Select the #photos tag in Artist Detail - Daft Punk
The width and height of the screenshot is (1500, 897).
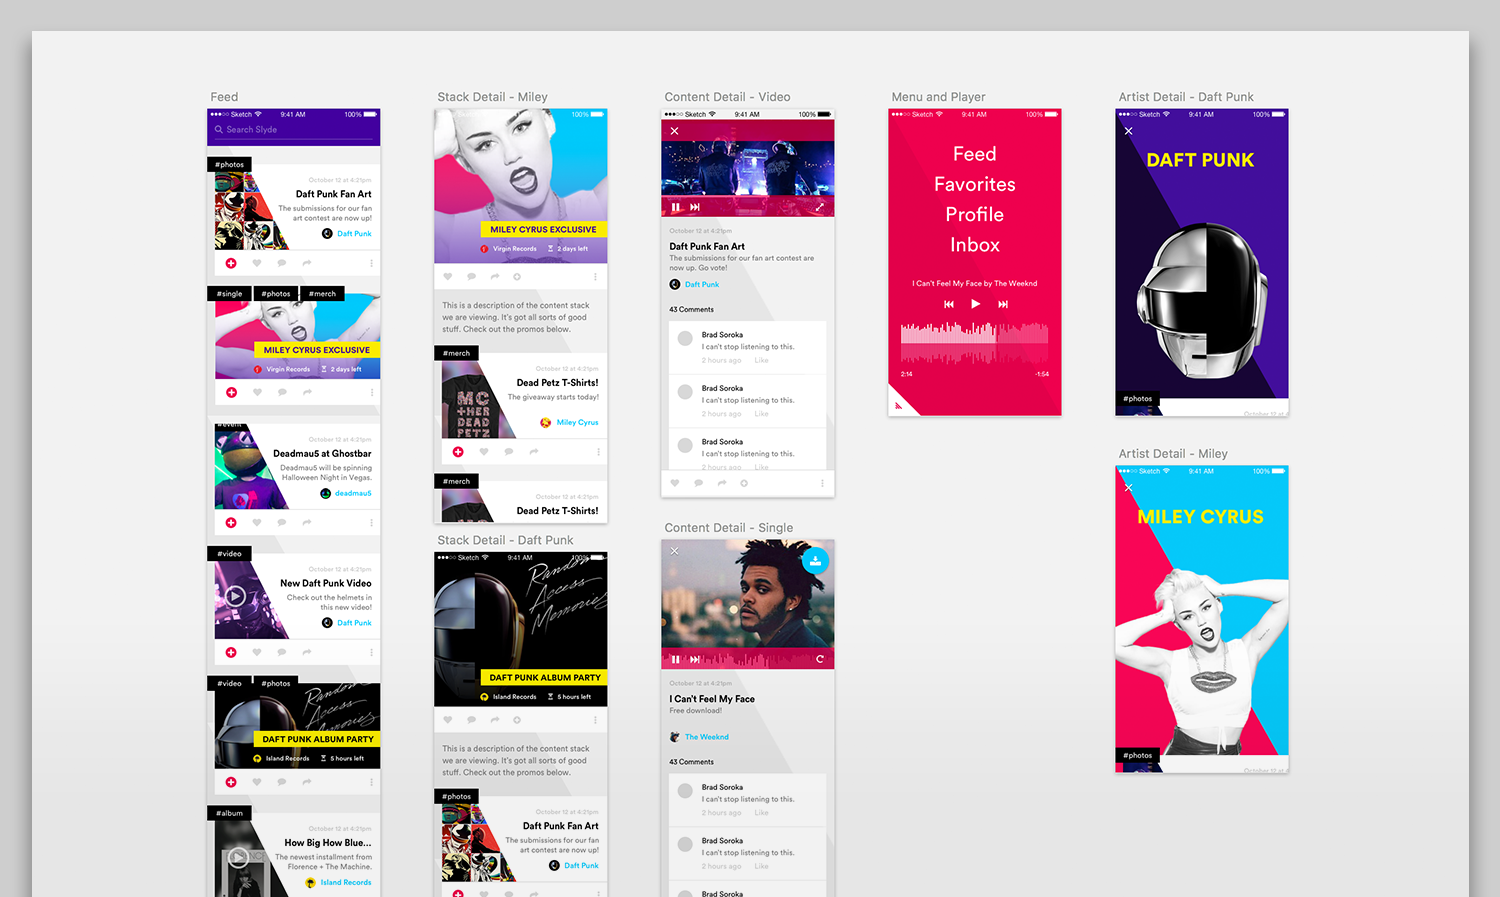pos(1138,399)
